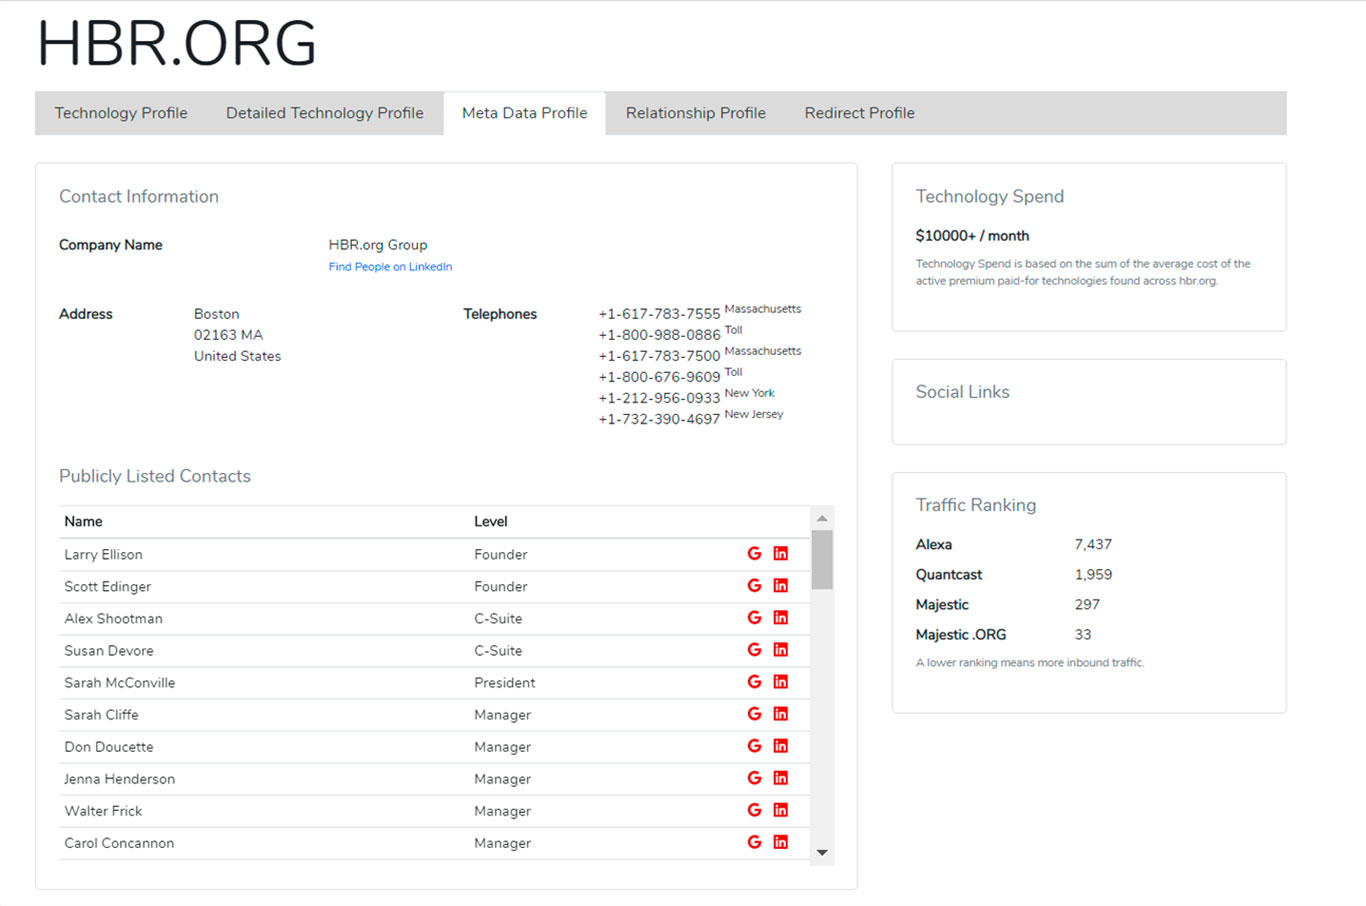The height and width of the screenshot is (906, 1366).
Task: Select the name Larry Ellison
Action: pos(103,554)
